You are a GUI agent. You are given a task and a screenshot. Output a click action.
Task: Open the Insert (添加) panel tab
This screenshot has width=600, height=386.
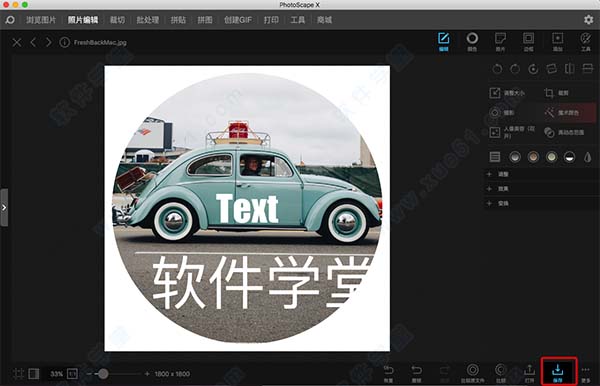point(557,42)
